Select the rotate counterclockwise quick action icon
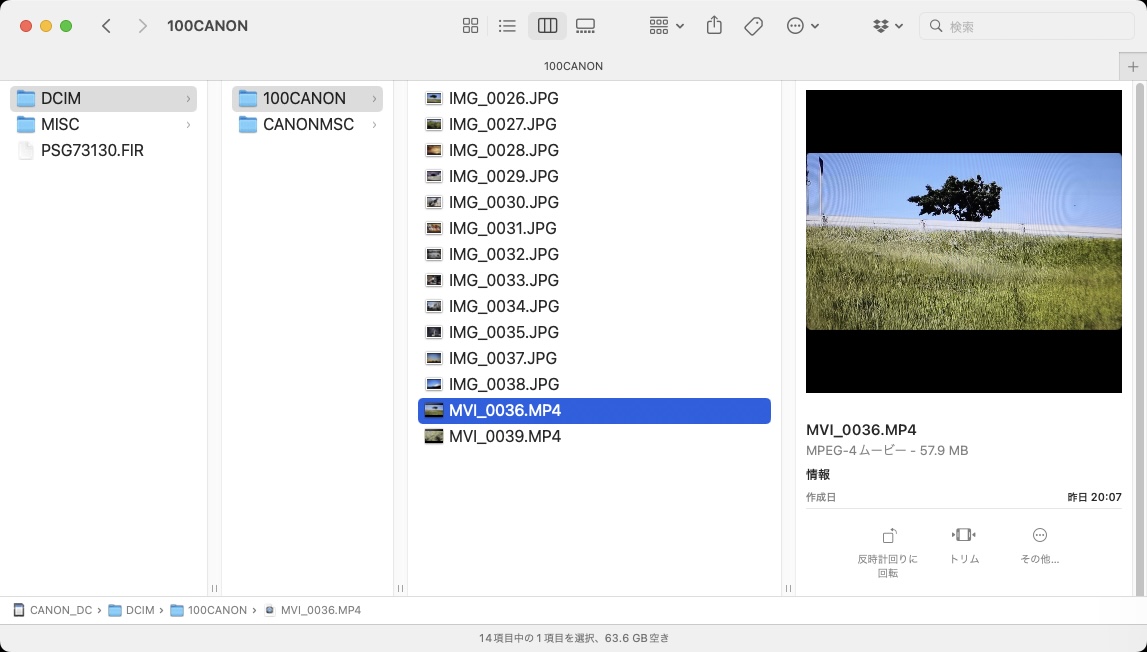 (888, 537)
